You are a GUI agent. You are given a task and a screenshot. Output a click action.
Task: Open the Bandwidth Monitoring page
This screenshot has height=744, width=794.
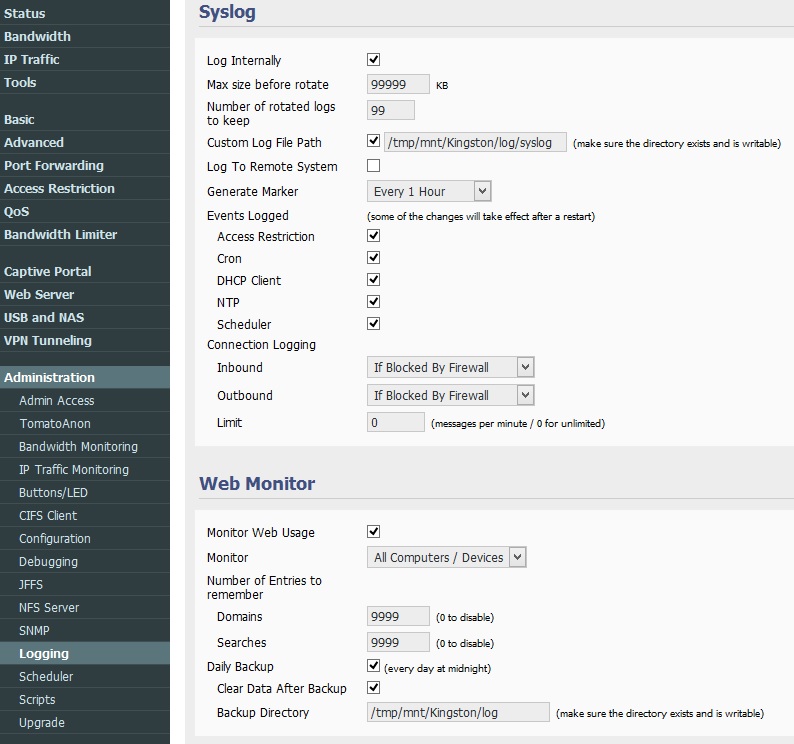[85, 447]
